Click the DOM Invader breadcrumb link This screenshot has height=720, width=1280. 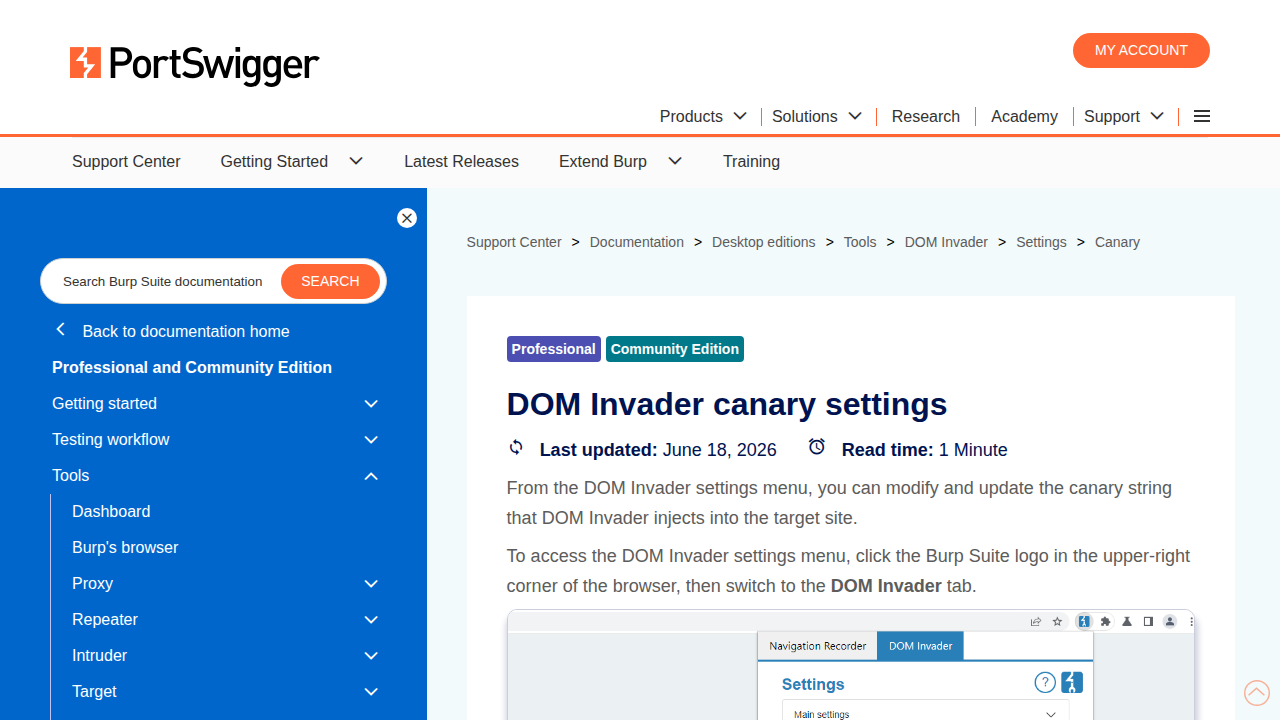pos(946,242)
